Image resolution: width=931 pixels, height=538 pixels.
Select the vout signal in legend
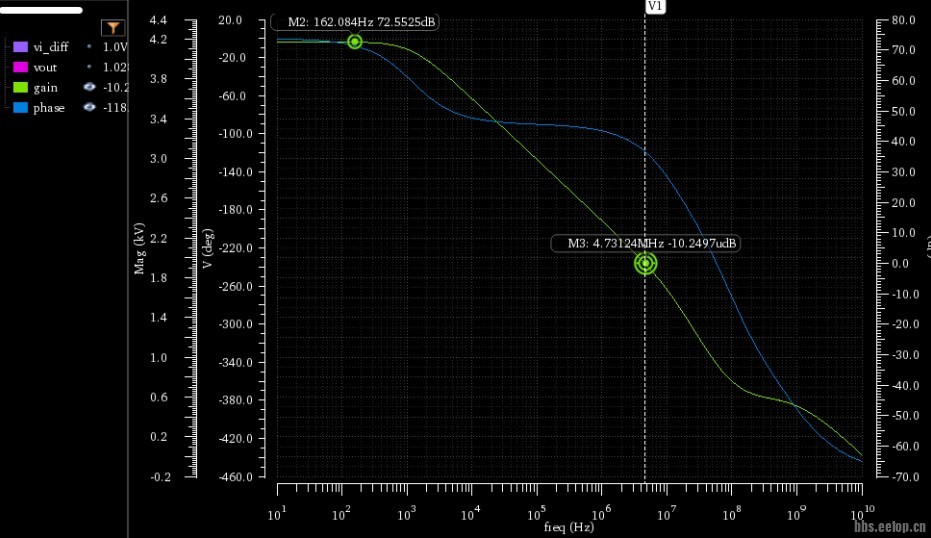(x=45, y=67)
